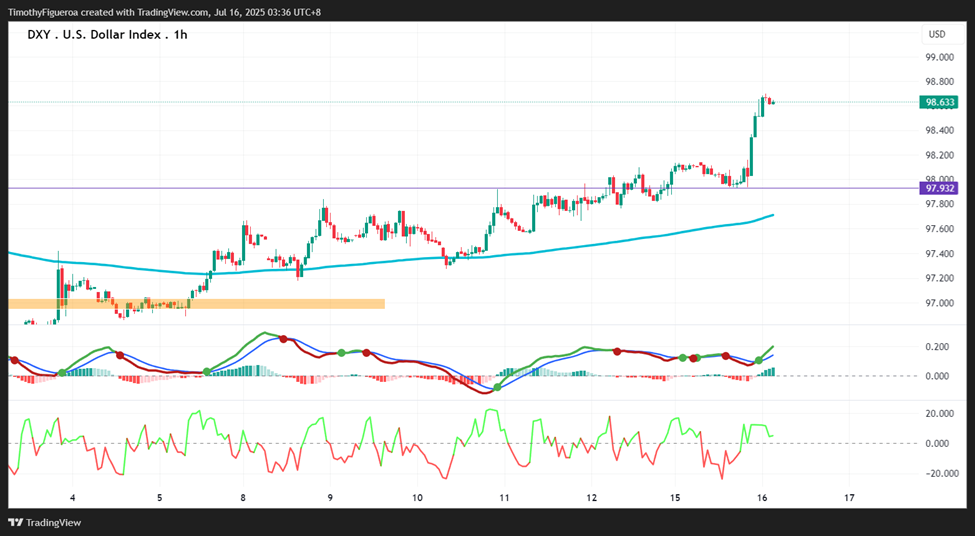Click the 97.600 price axis label
The image size is (975, 536).
point(940,229)
